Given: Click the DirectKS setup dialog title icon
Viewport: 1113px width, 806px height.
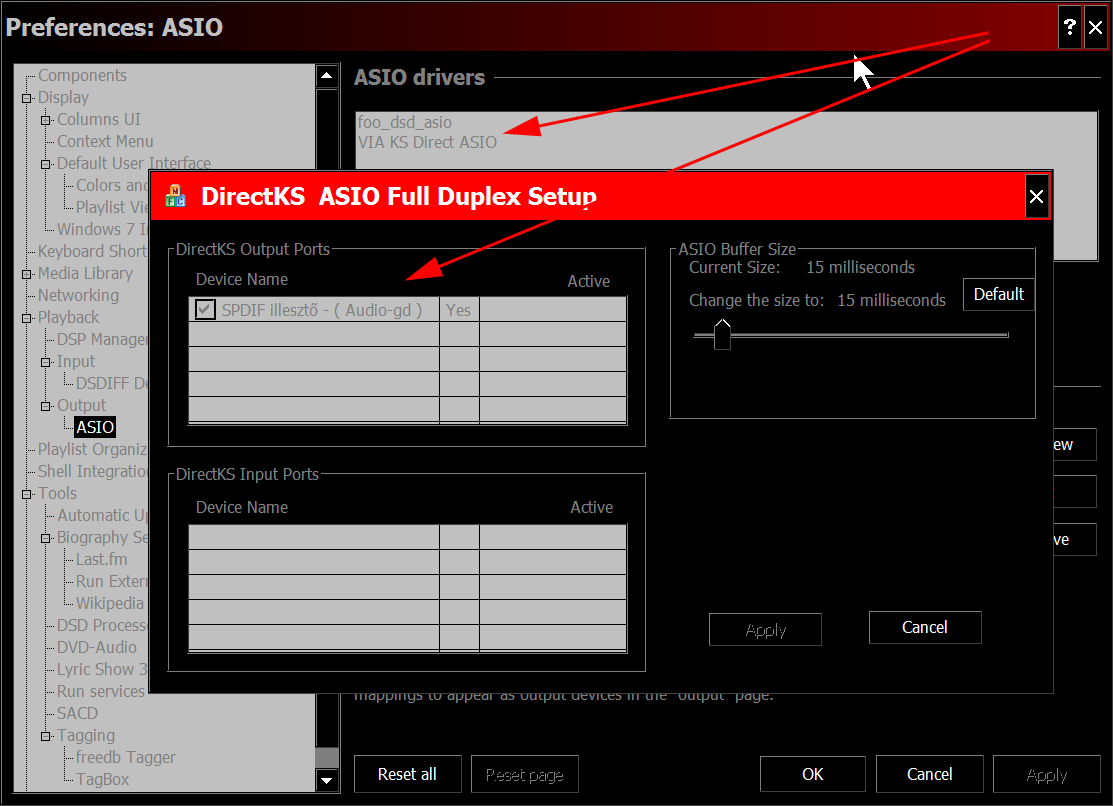Looking at the screenshot, I should (175, 196).
